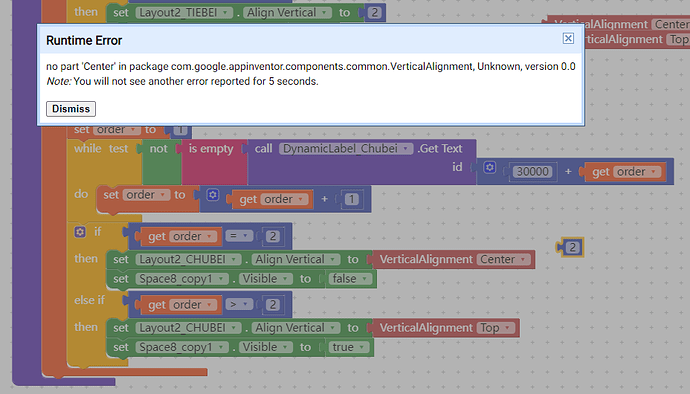Image resolution: width=690 pixels, height=394 pixels.
Task: Select the loose number 2 block
Action: pyautogui.click(x=571, y=247)
